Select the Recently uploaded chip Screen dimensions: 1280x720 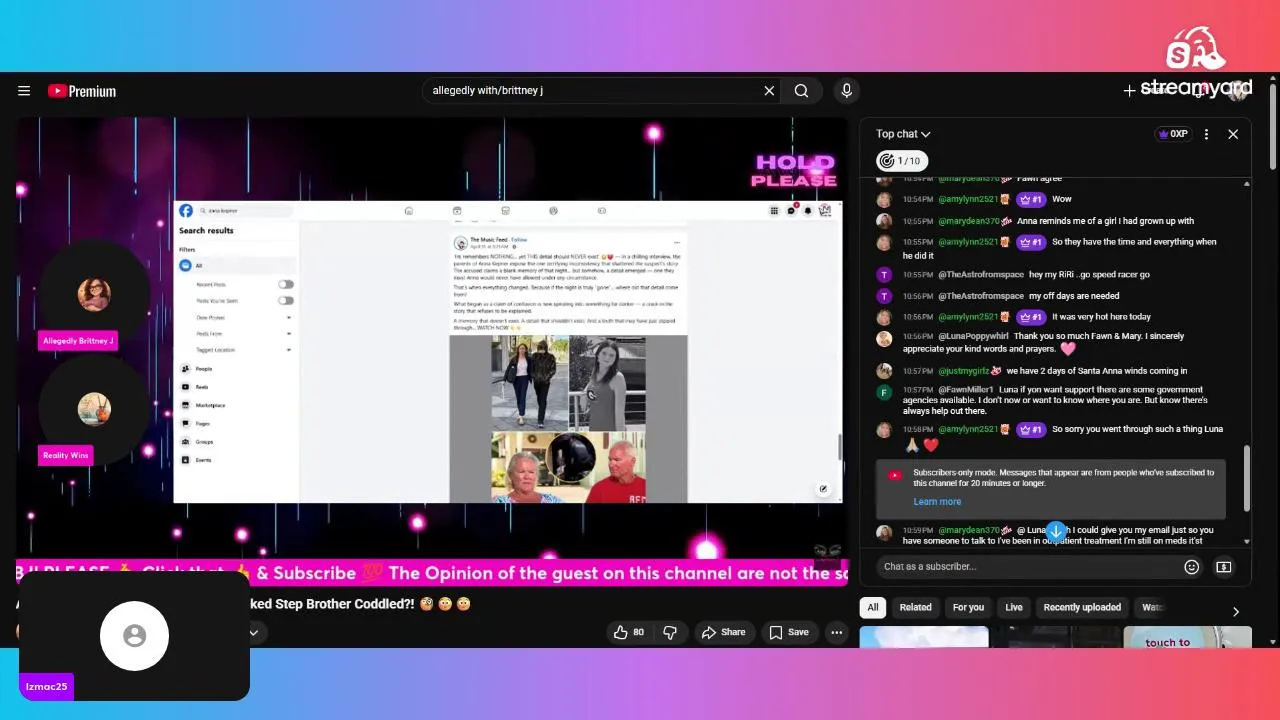tap(1082, 607)
